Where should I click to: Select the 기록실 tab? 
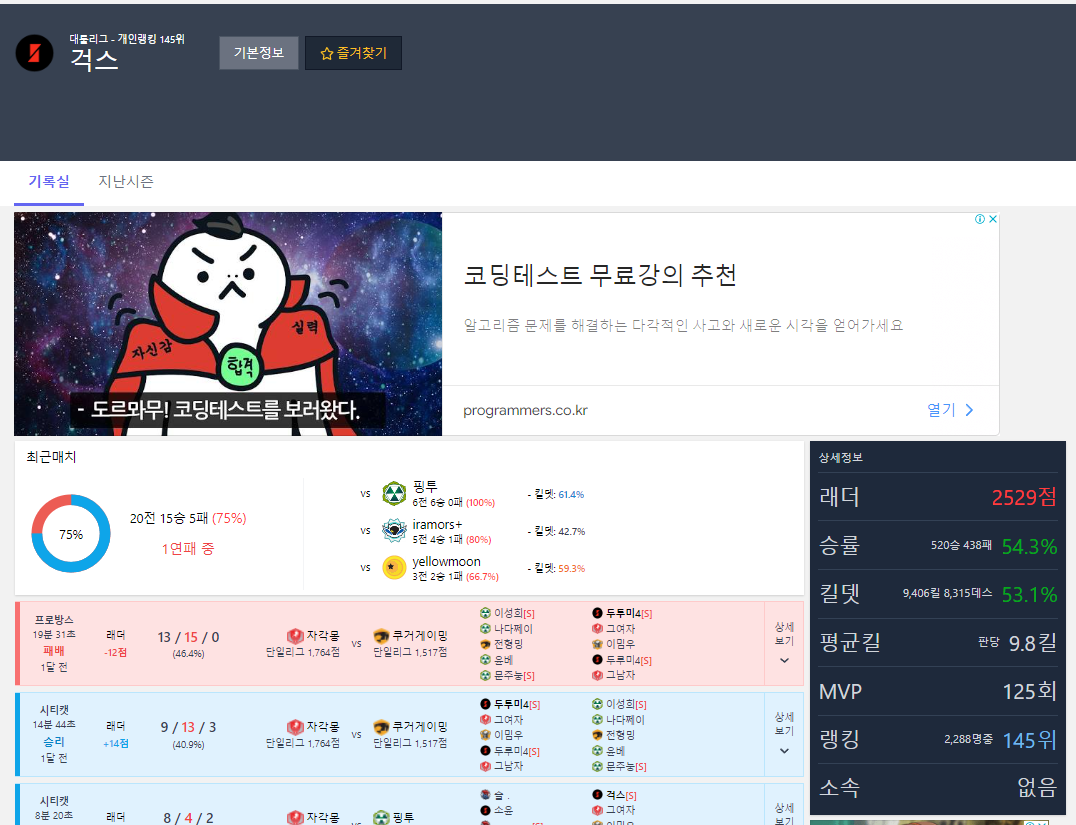pyautogui.click(x=49, y=182)
